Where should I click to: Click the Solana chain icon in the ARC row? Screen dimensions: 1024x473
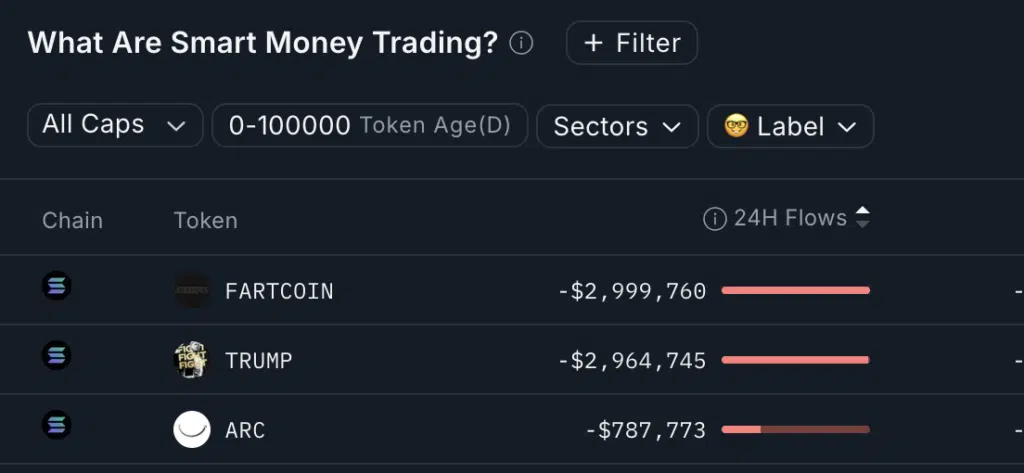56,425
